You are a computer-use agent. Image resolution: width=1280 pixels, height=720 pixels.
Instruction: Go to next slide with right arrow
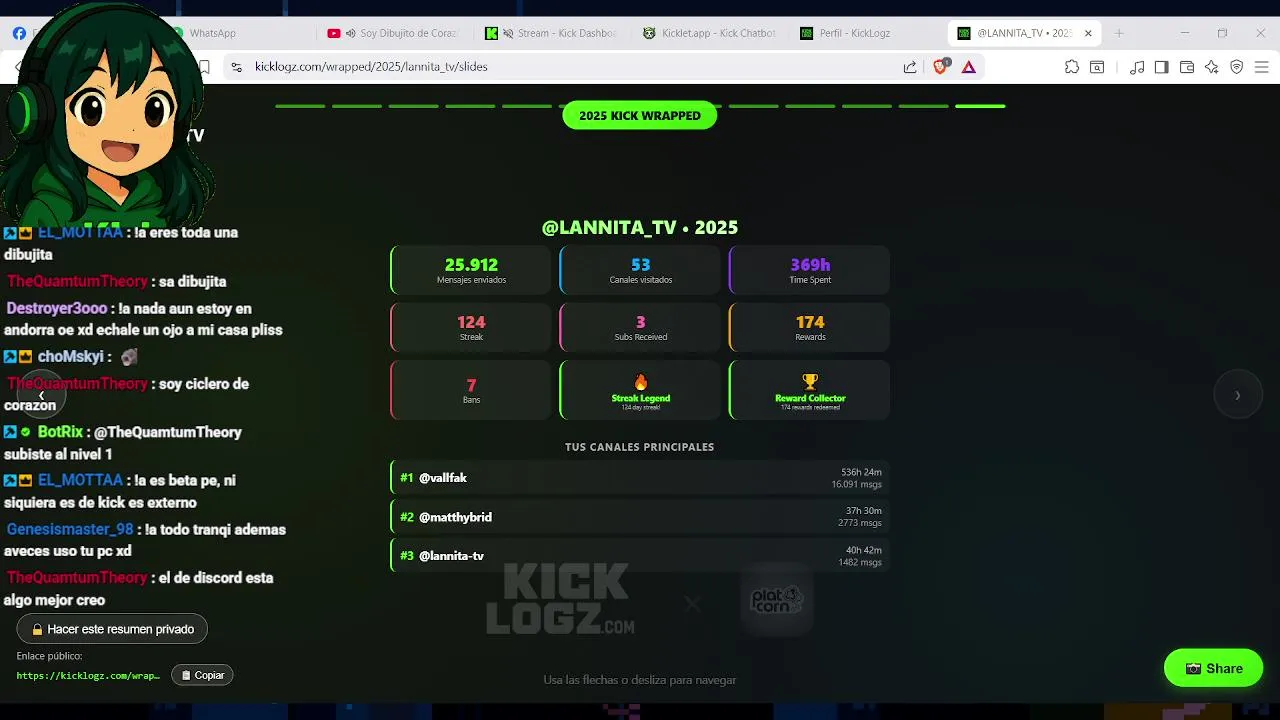pos(1238,395)
